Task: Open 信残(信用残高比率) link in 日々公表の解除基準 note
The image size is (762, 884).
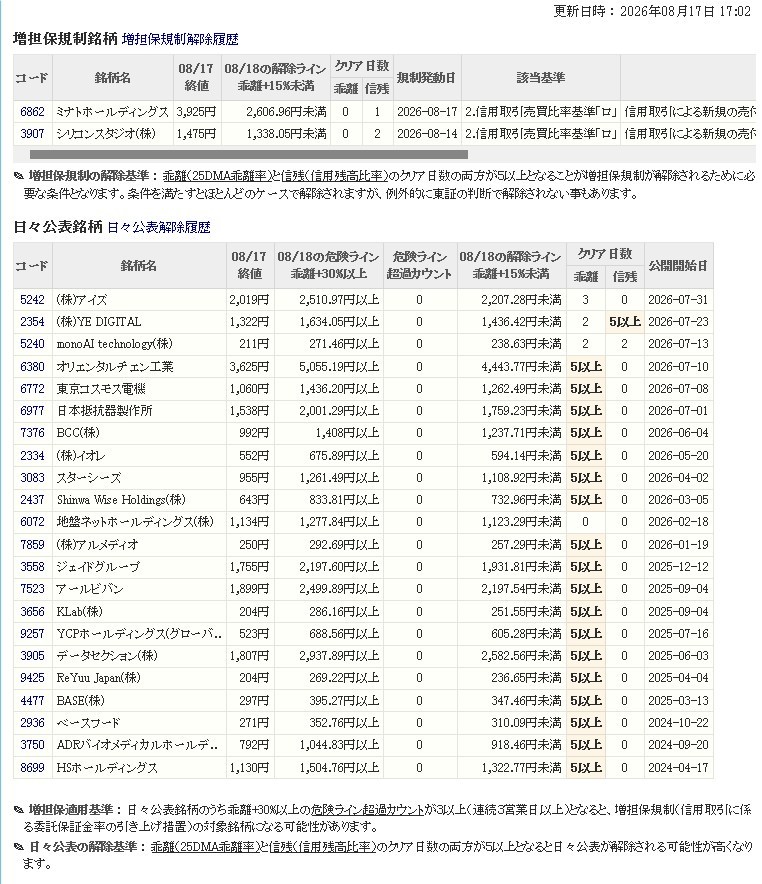Action: click(x=322, y=846)
